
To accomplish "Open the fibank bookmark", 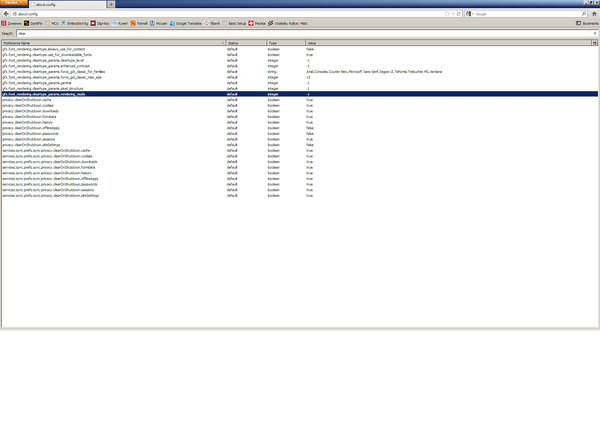I will point(212,23).
